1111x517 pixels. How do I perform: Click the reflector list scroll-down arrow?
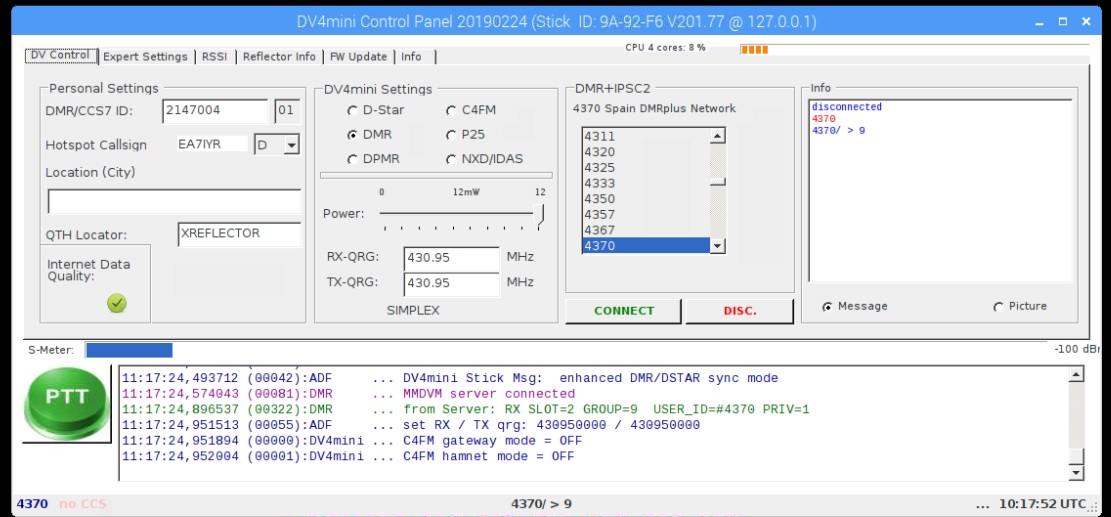click(x=718, y=246)
